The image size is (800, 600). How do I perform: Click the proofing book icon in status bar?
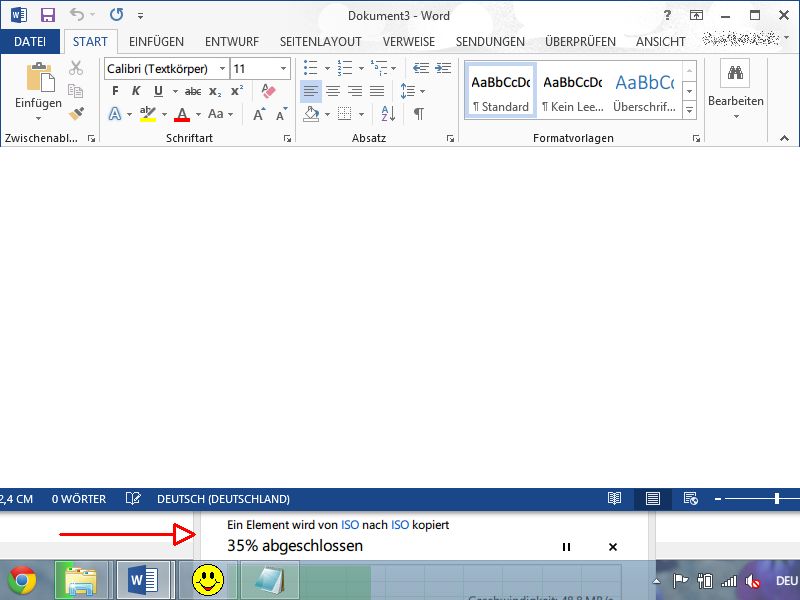[x=133, y=498]
